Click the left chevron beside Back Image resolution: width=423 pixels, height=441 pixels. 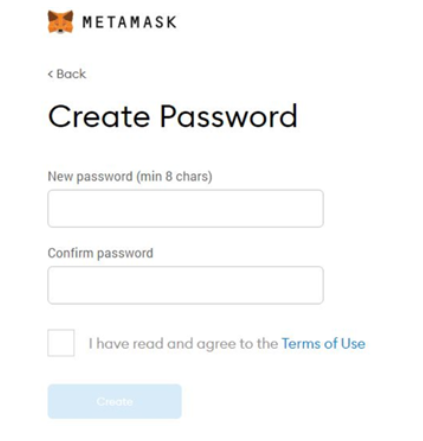[50, 74]
